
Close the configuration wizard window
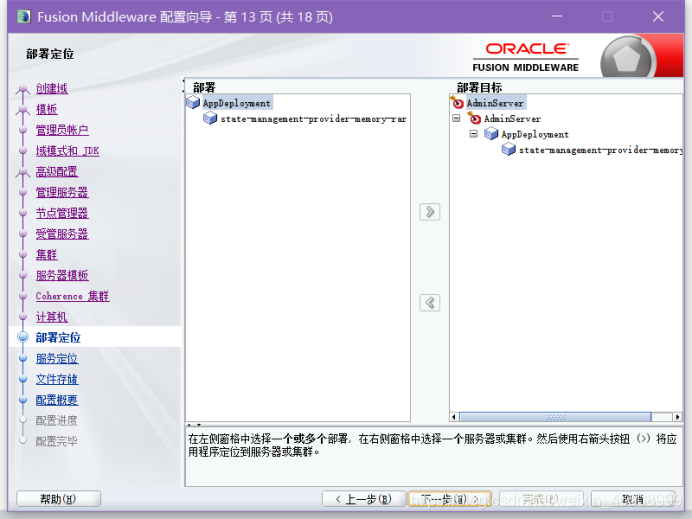point(658,17)
